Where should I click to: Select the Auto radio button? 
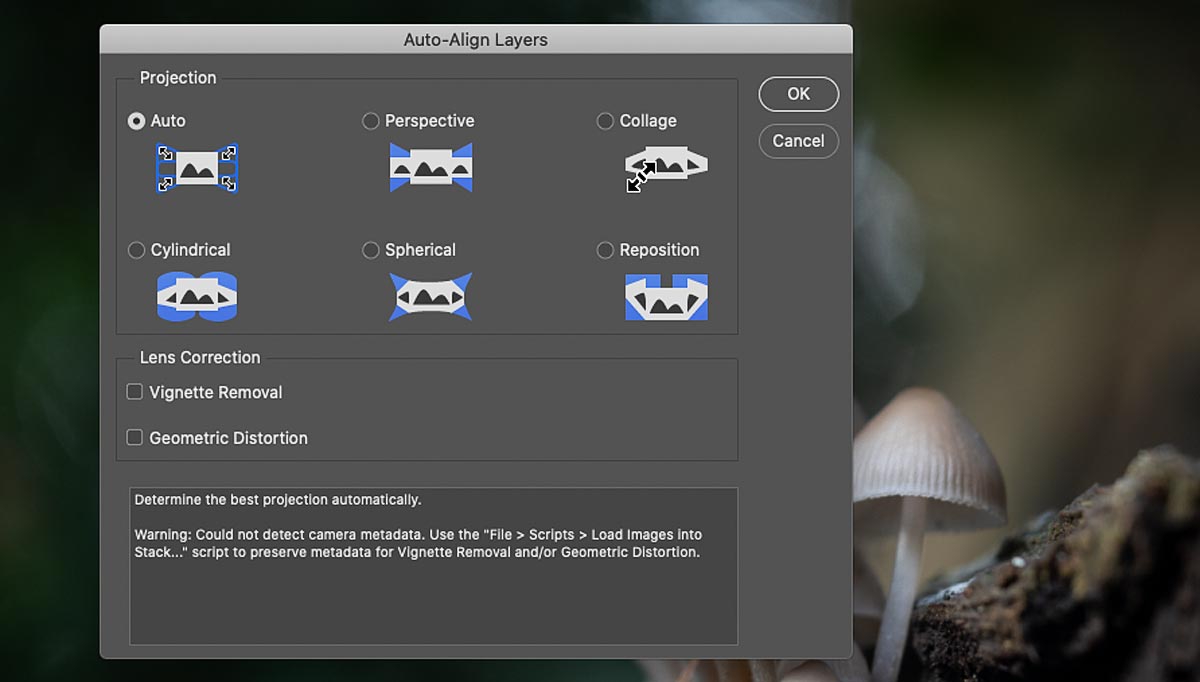[x=137, y=121]
